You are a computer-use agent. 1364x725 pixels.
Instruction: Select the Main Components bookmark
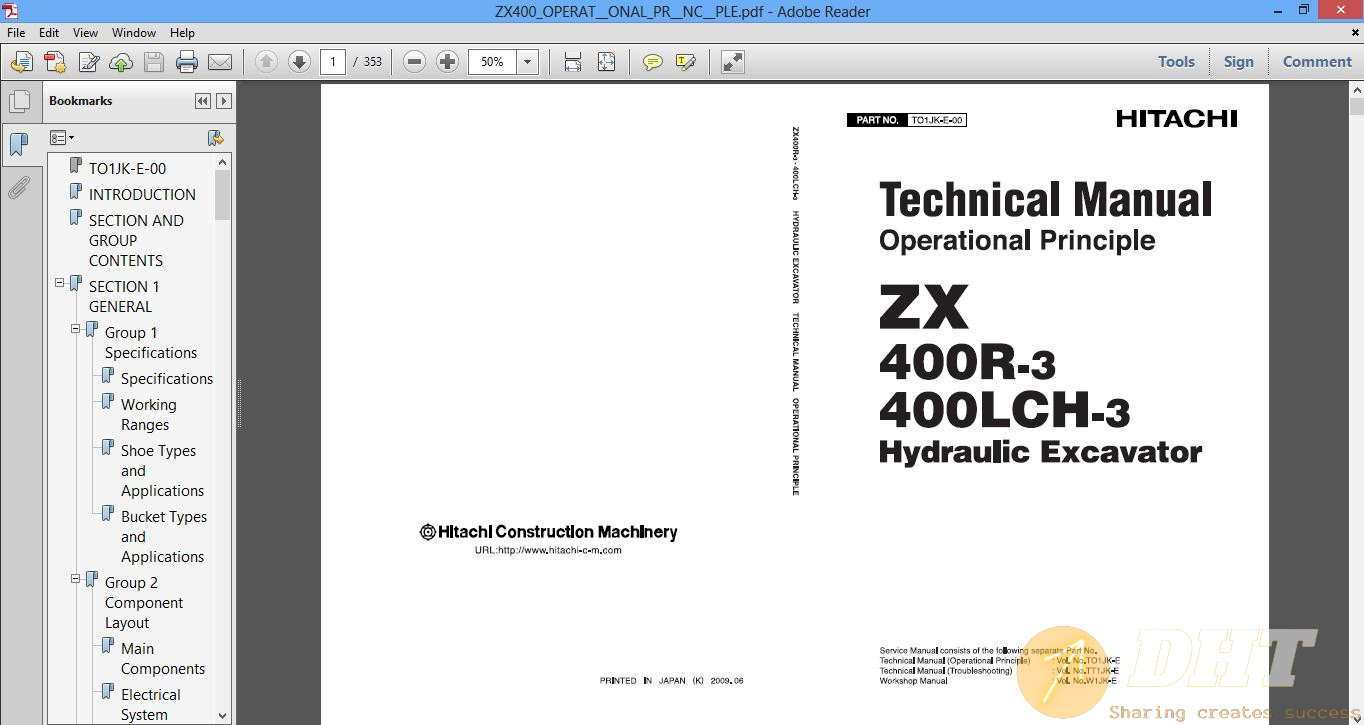coord(163,658)
